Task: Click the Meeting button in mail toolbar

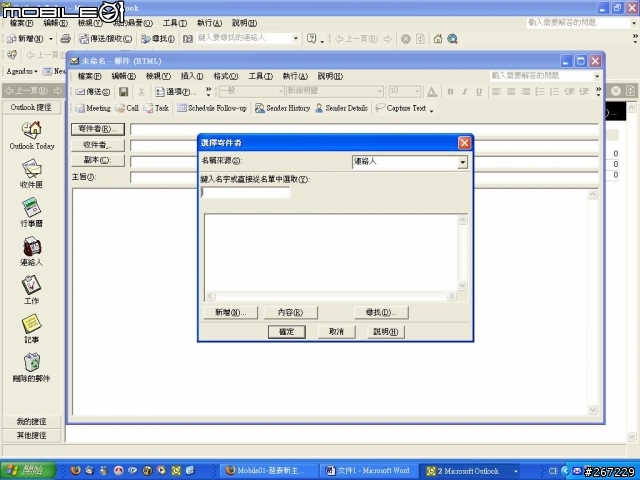Action: point(93,108)
